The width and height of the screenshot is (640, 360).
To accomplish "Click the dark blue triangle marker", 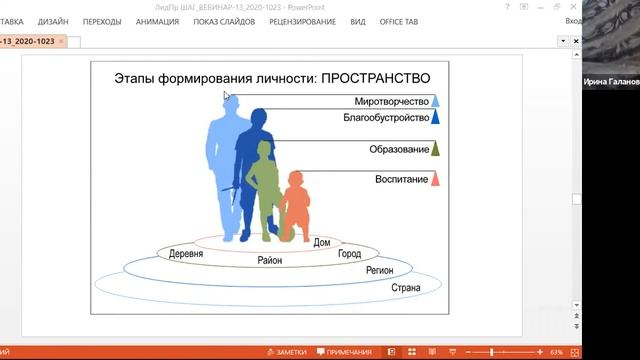I will click(x=436, y=117).
